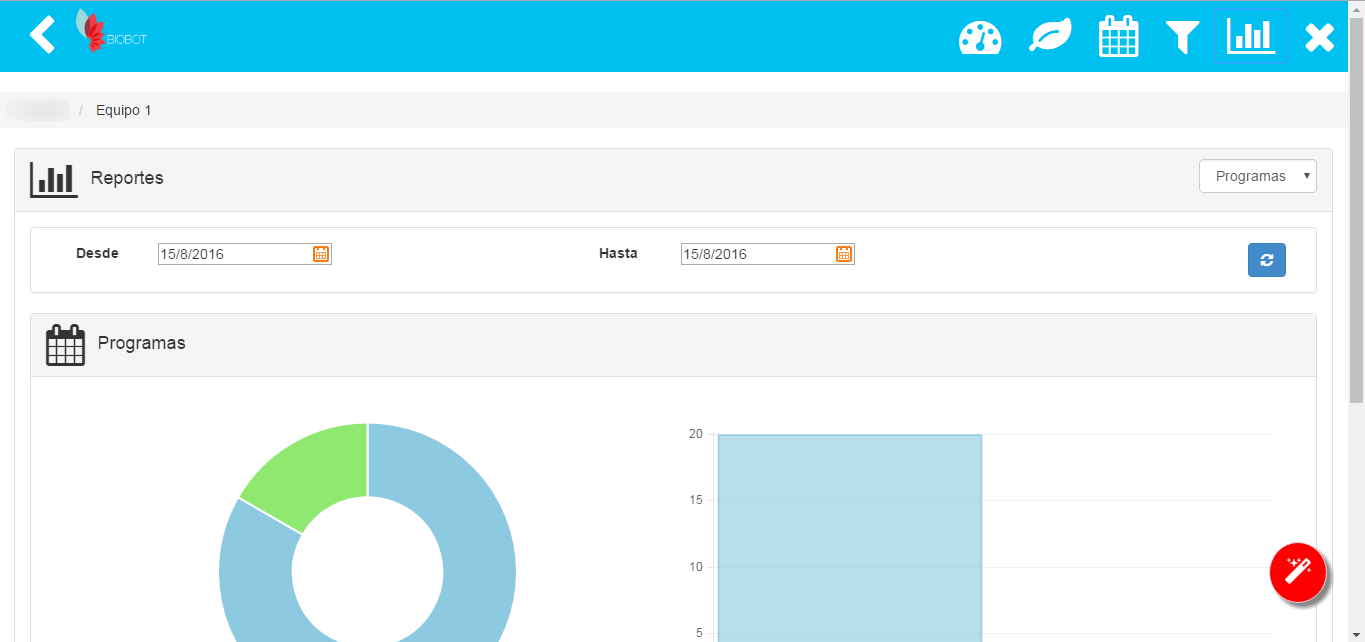Click the red magic wand floating button
The image size is (1365, 642).
[x=1297, y=573]
